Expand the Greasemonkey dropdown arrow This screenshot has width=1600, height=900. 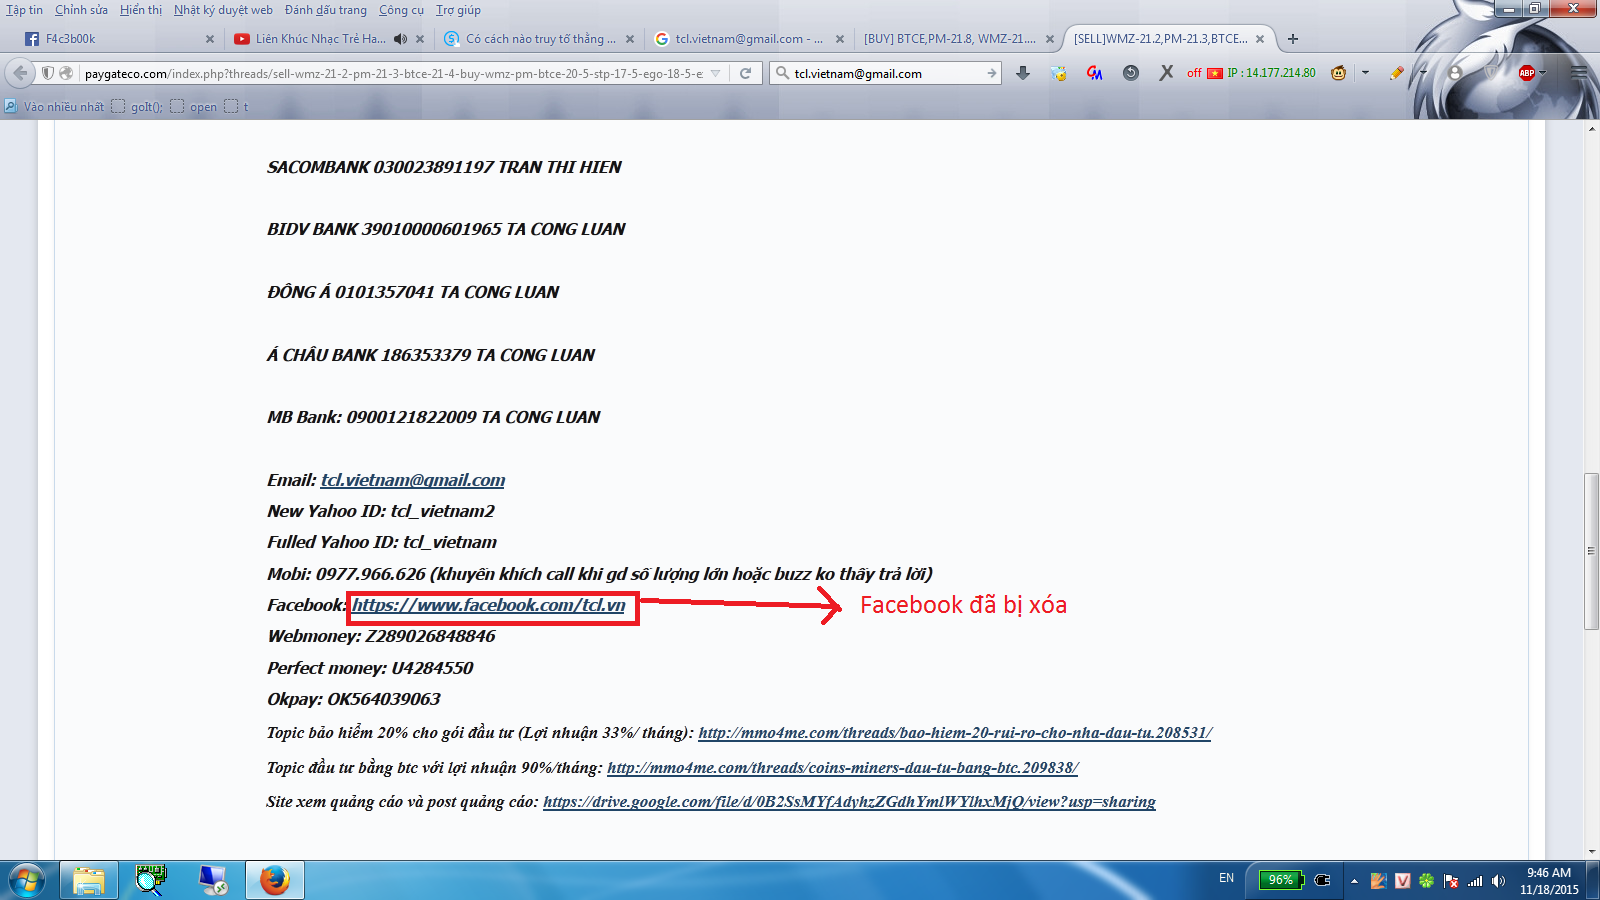coord(1365,73)
